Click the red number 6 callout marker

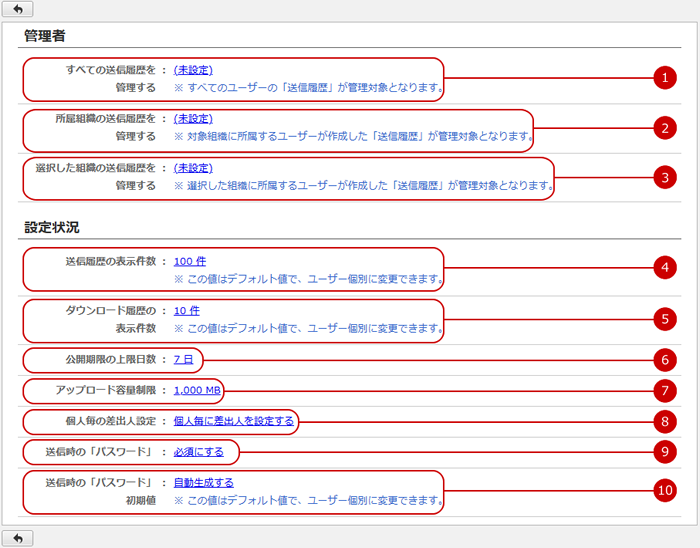tap(664, 359)
